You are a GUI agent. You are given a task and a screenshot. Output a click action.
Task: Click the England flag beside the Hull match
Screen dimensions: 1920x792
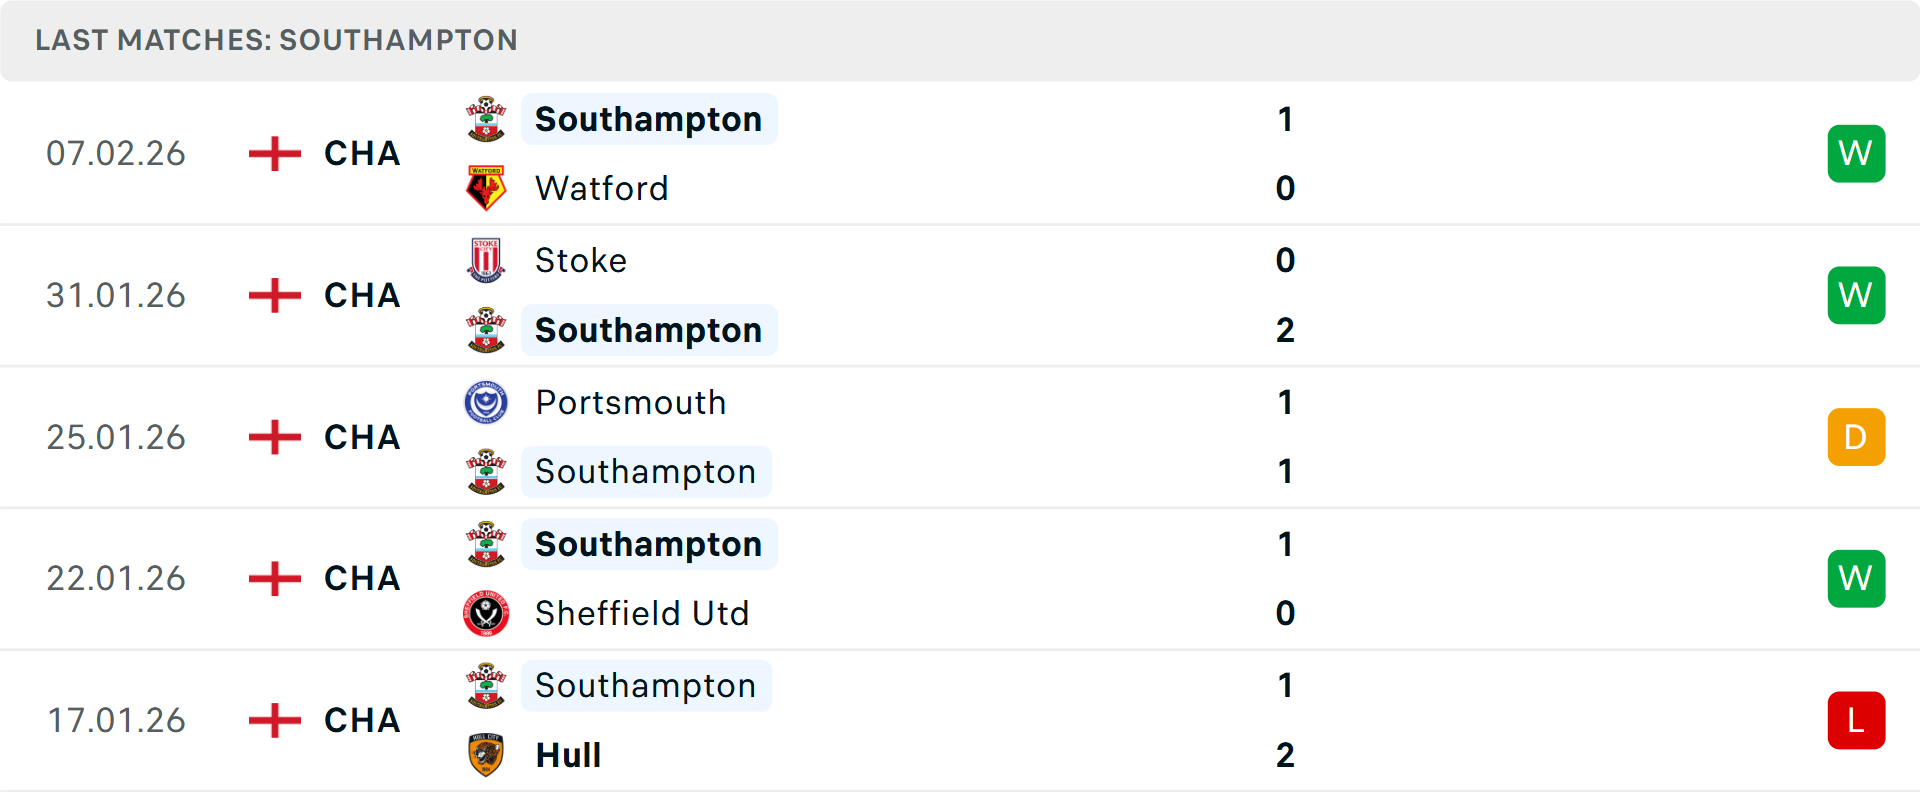point(272,720)
